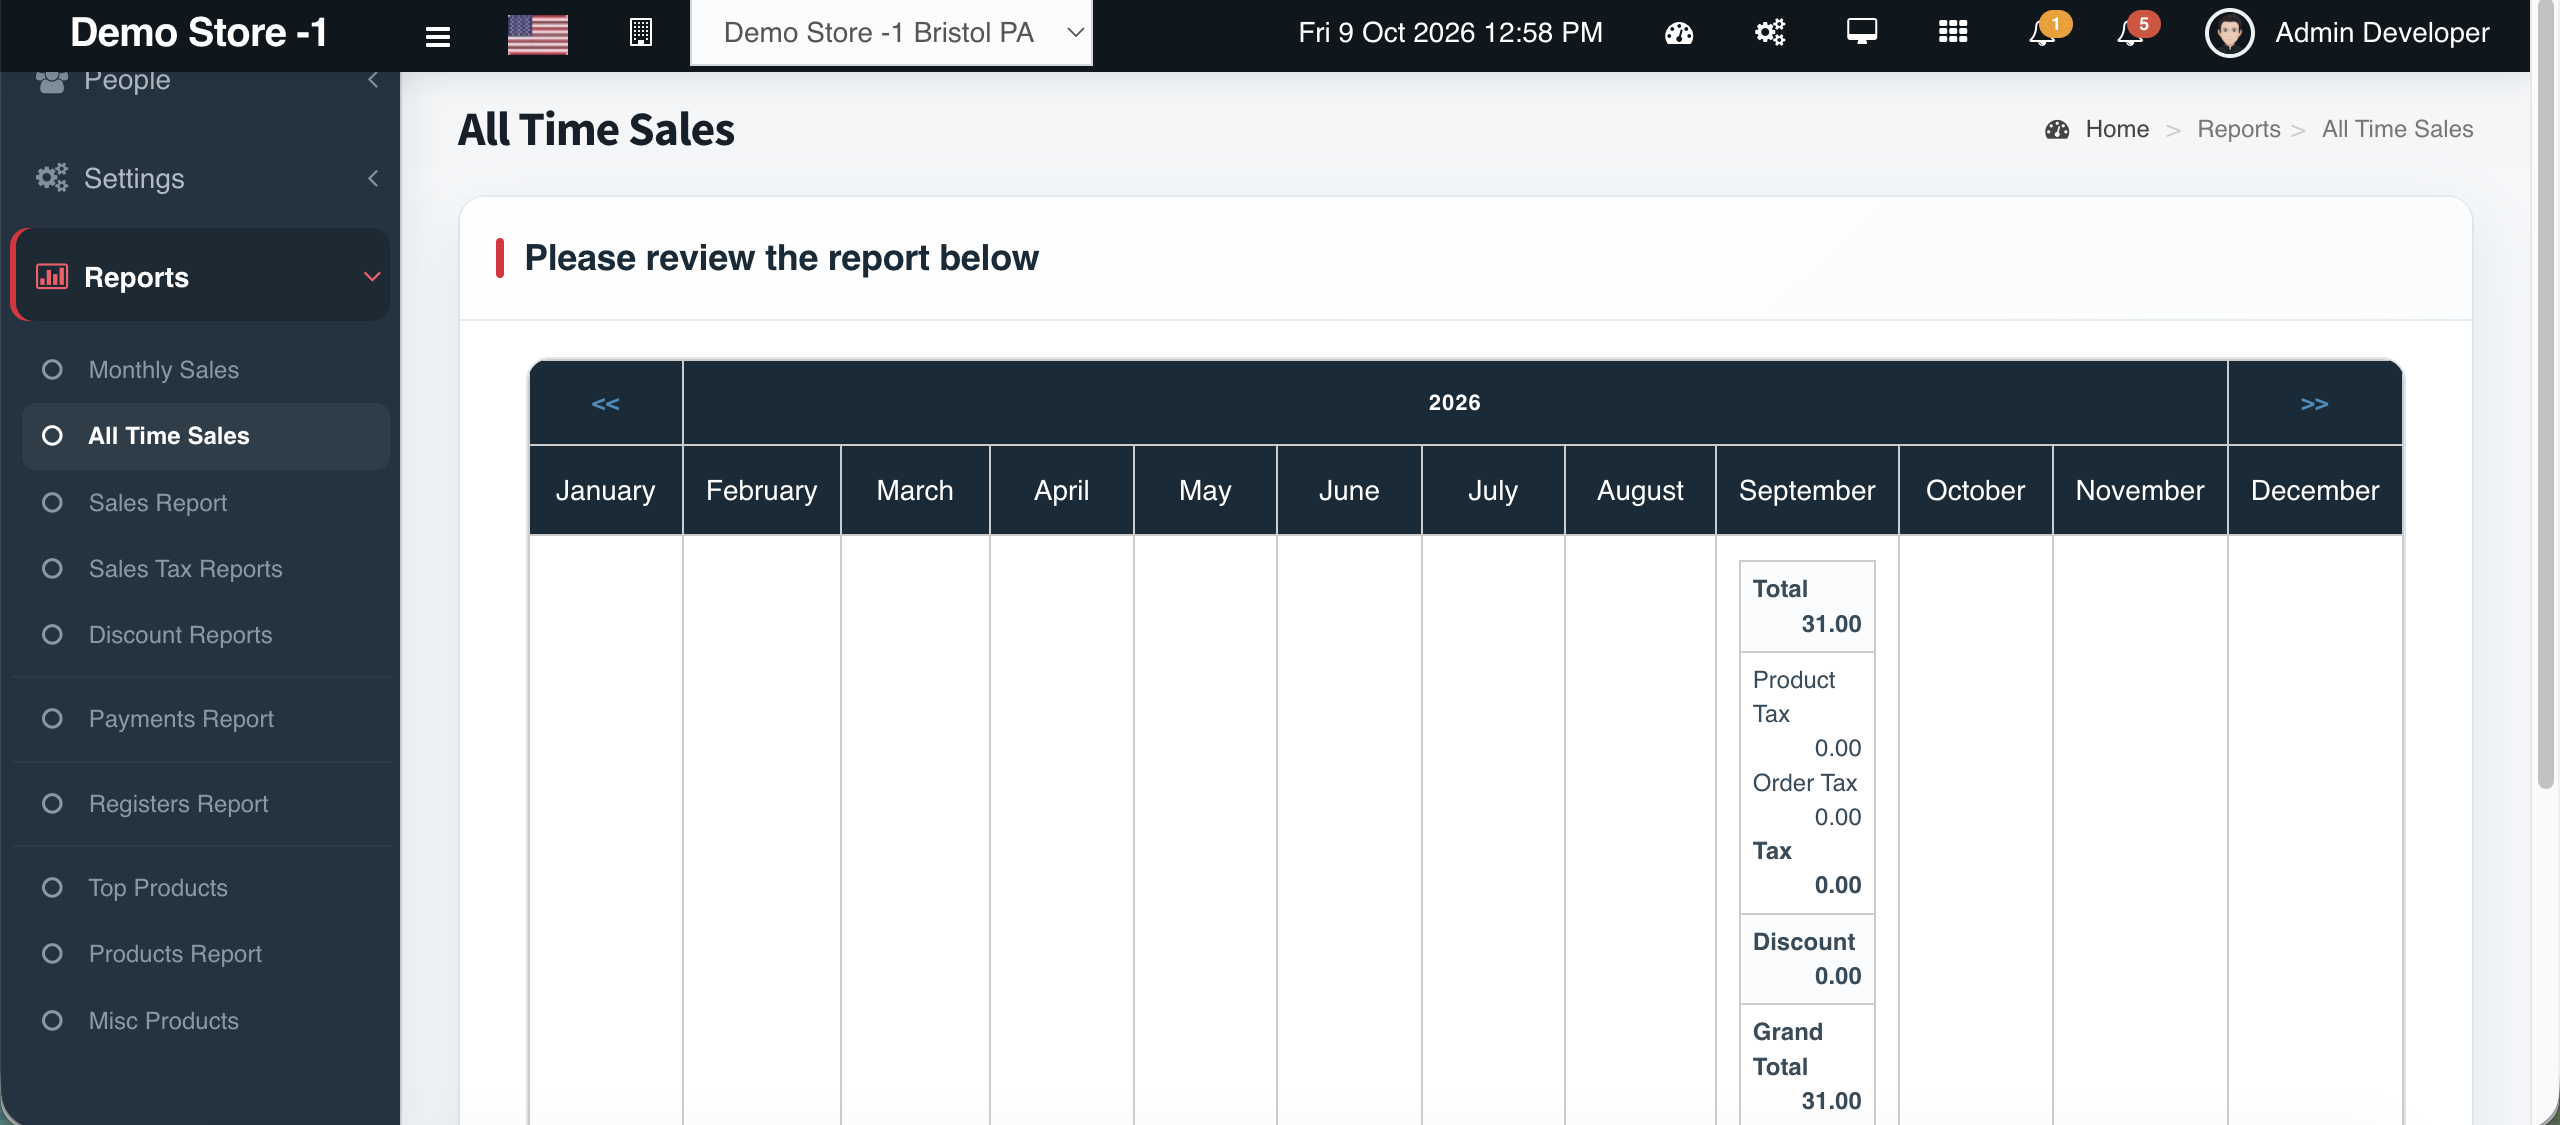Go to next year with >> link
Screen dimensions: 2560x1125
(x=2315, y=404)
